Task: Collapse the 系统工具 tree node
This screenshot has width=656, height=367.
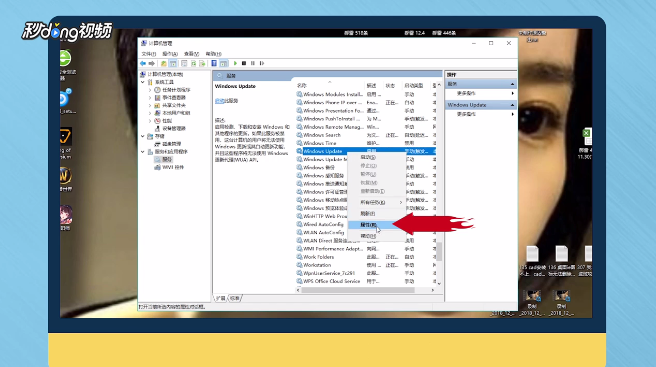Action: [x=143, y=82]
